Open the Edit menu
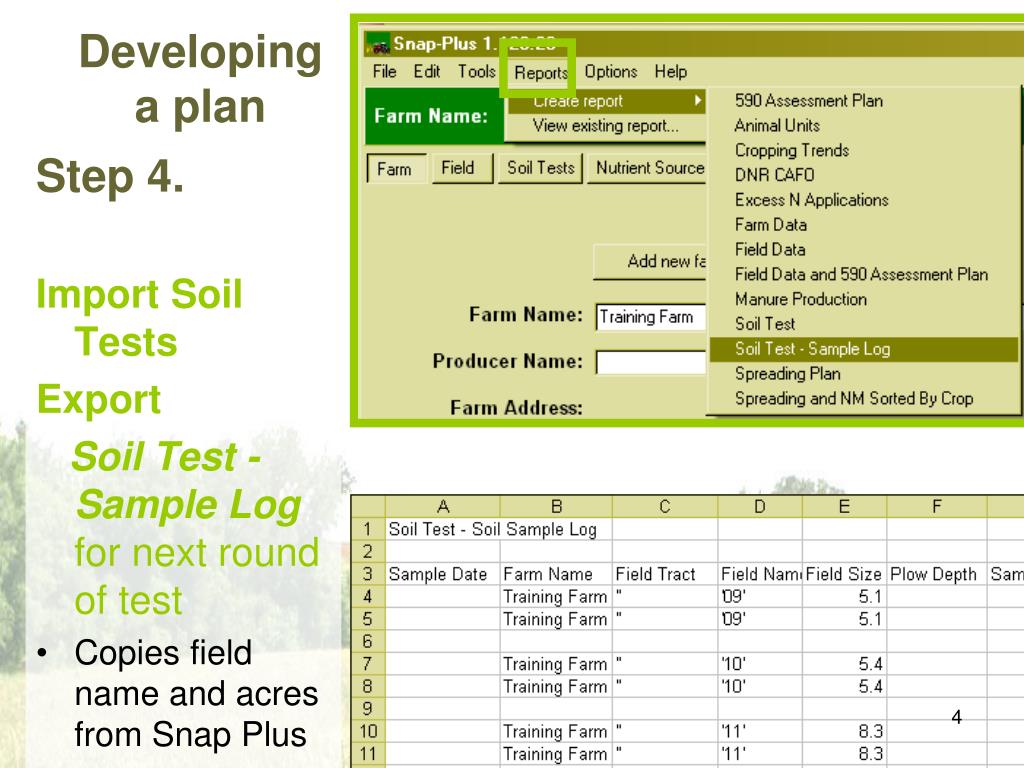 tap(426, 72)
